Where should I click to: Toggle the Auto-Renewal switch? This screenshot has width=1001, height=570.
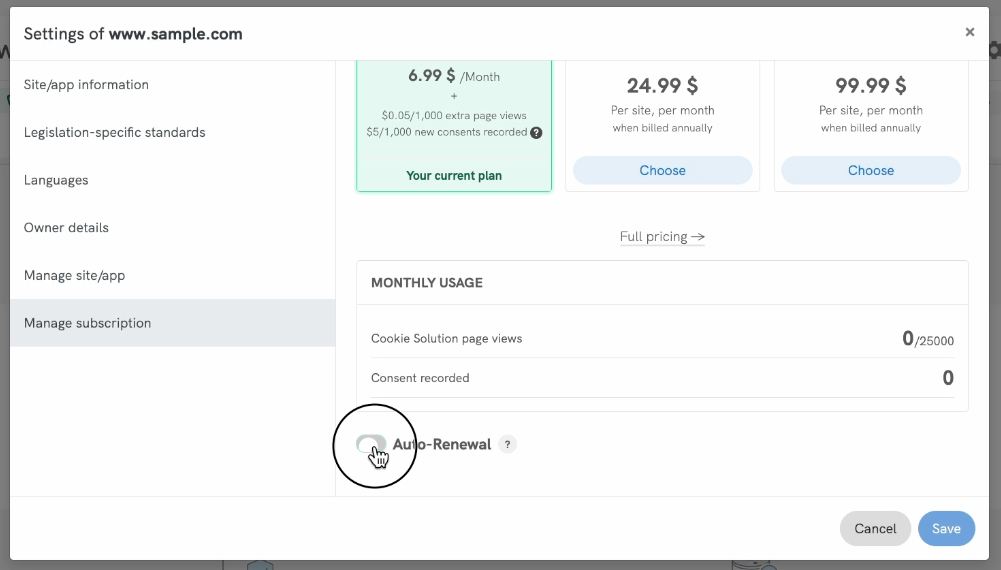[372, 445]
